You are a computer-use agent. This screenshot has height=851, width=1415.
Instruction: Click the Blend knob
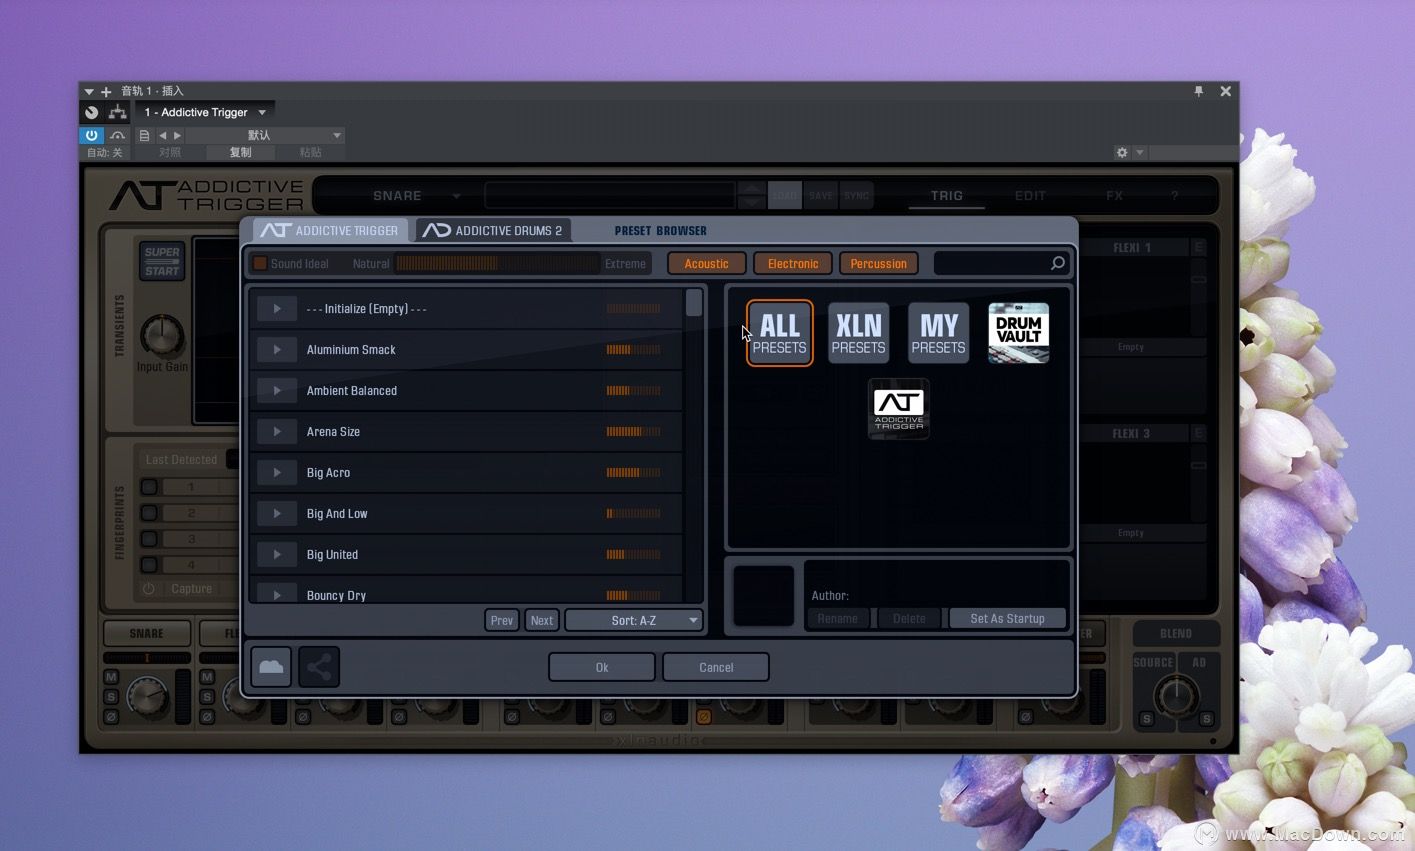(x=1177, y=695)
